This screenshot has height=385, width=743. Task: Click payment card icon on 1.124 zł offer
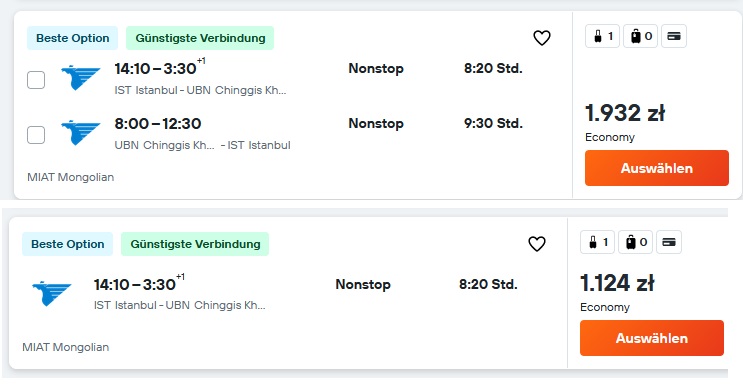pos(669,242)
